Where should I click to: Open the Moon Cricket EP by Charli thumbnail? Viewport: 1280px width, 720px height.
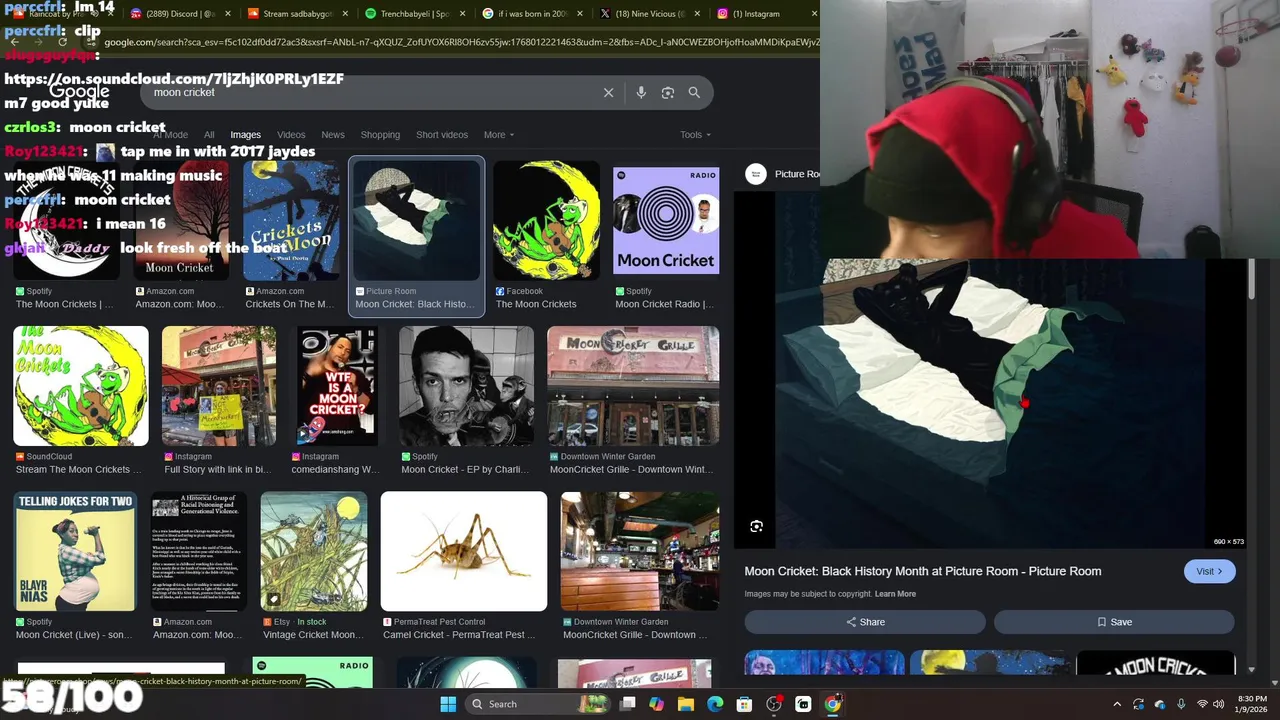point(466,386)
